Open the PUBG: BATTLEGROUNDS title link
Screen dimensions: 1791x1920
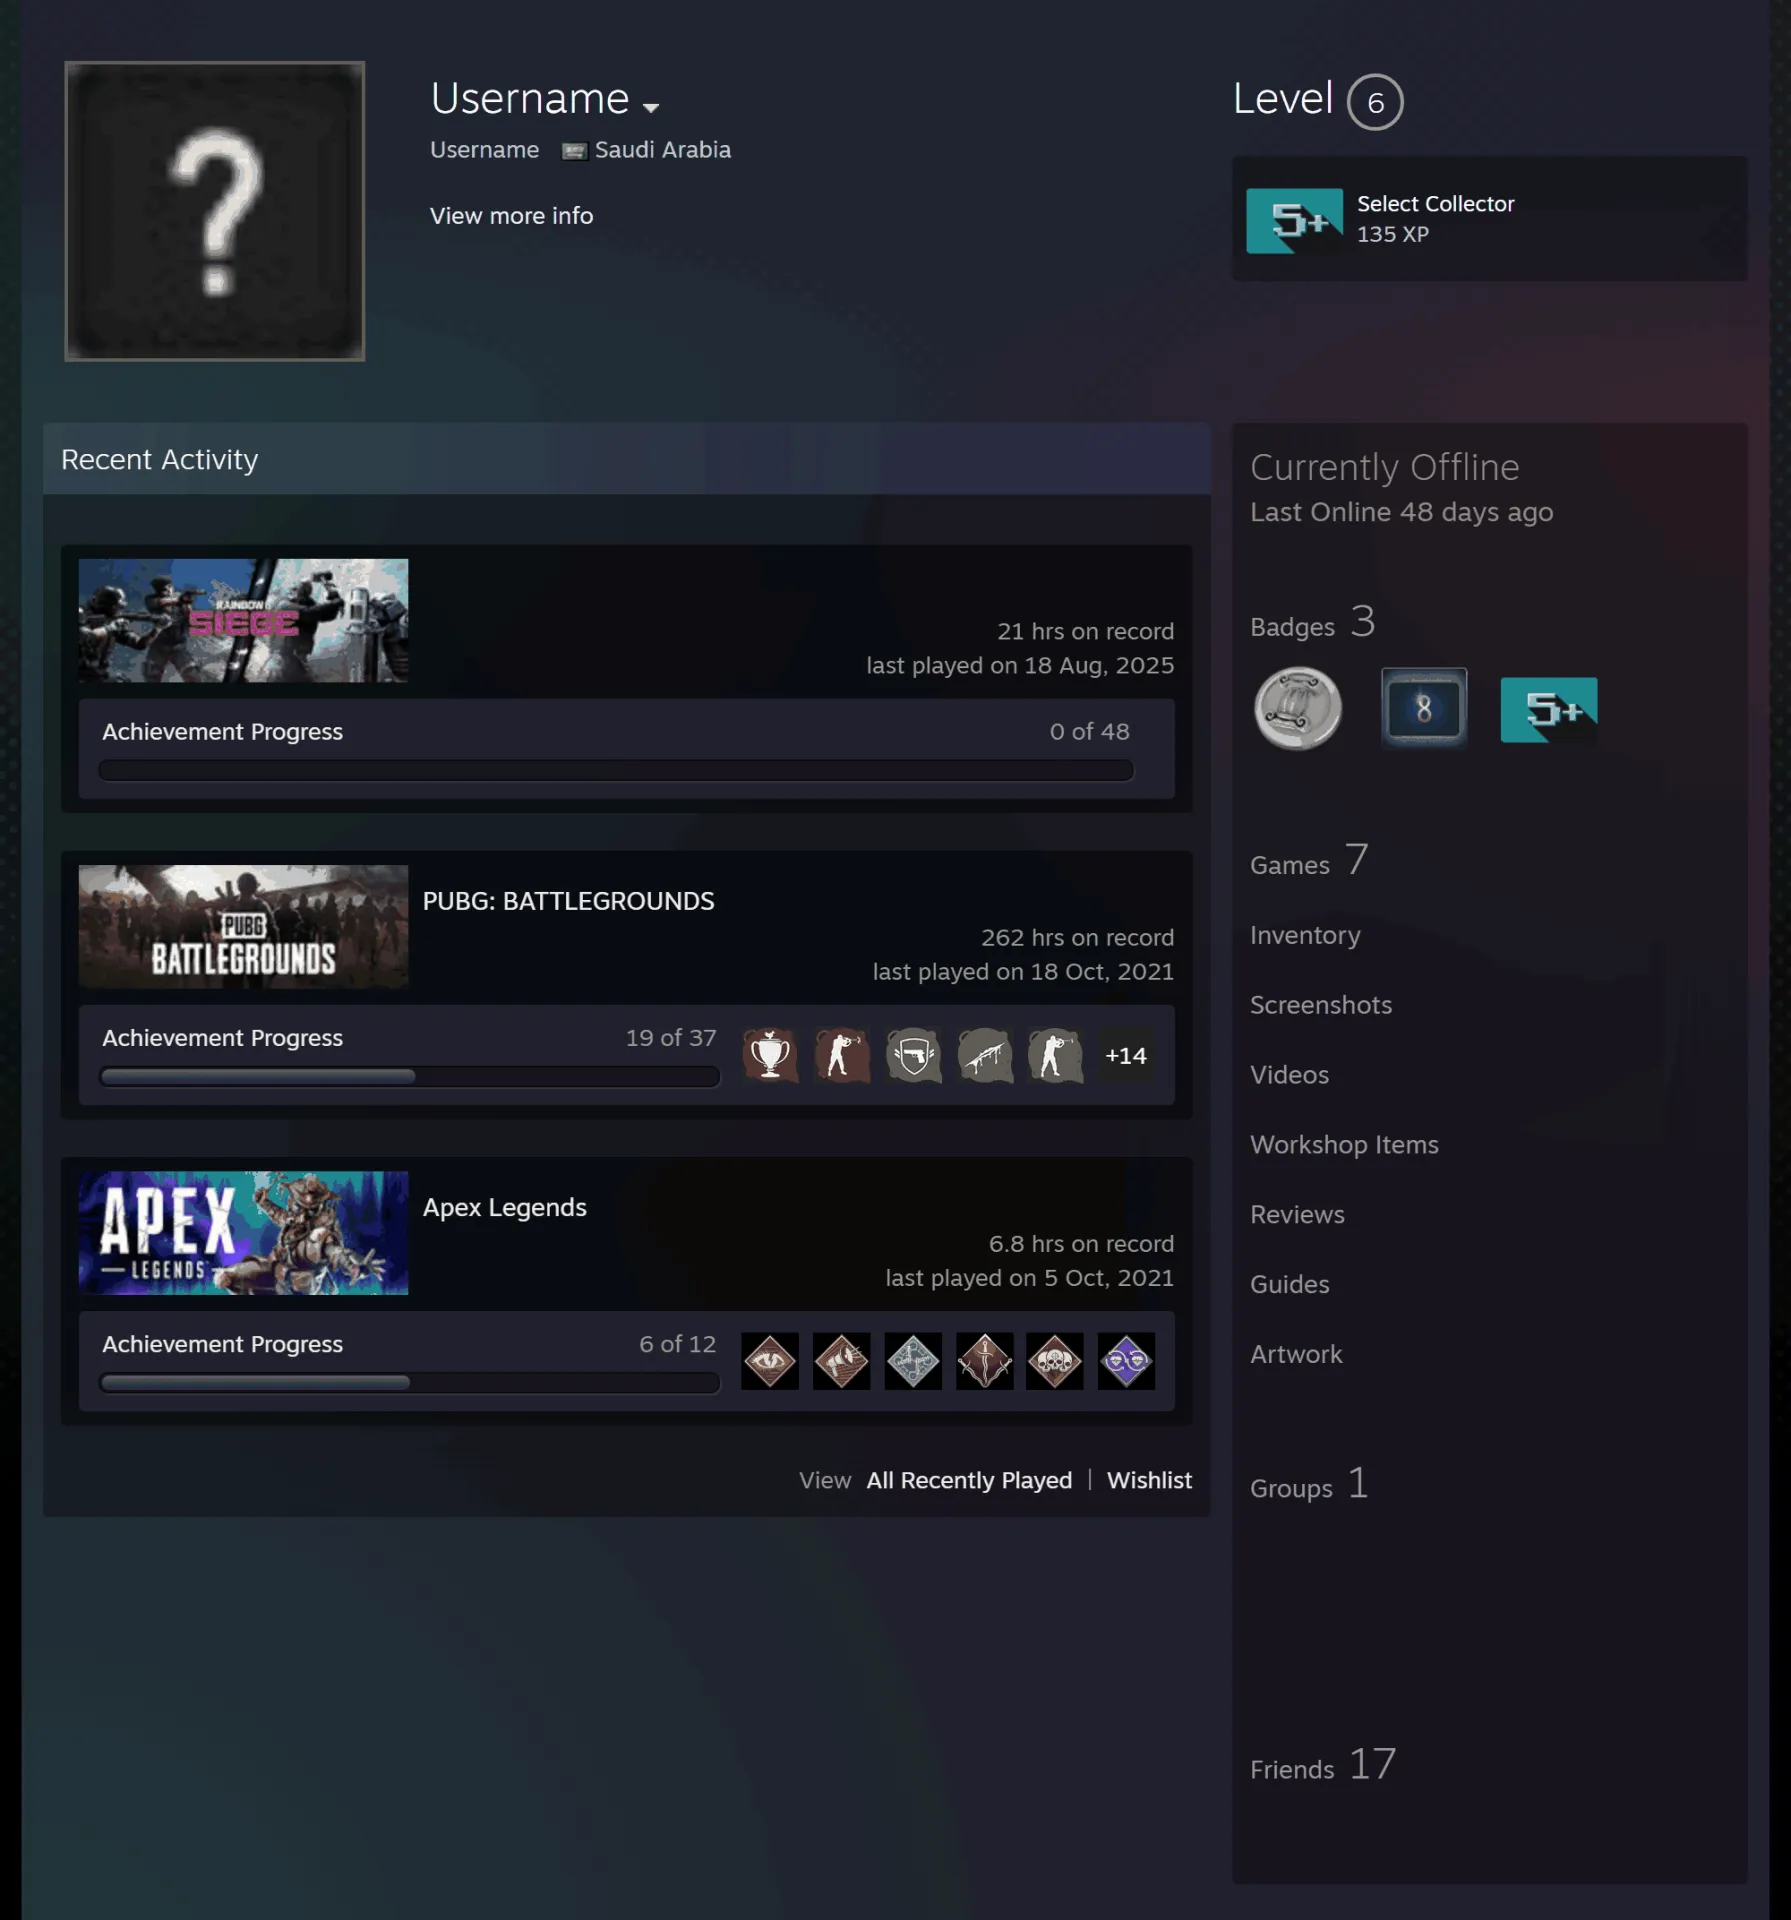(x=568, y=901)
